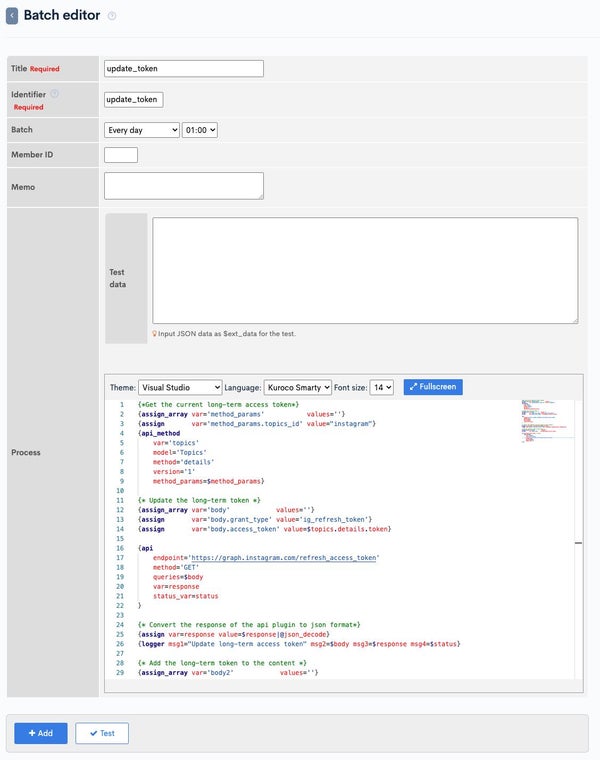Click "model='Topics'" on line 6
This screenshot has width=600, height=760.
[x=180, y=453]
